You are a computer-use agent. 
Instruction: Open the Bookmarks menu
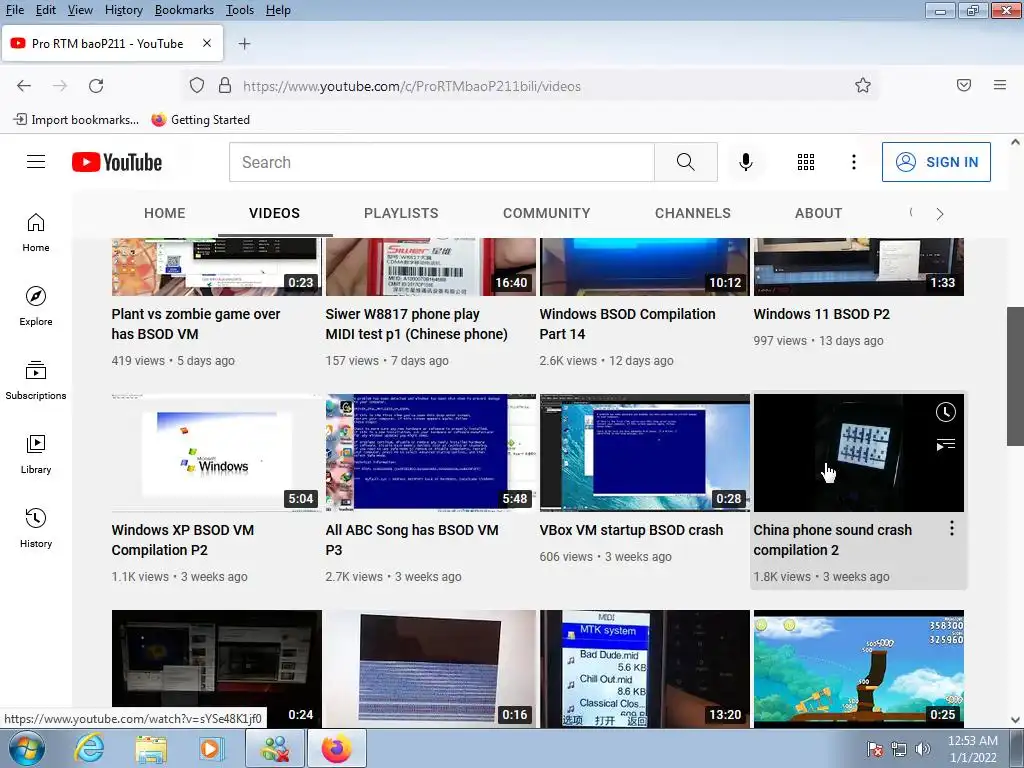coord(184,10)
